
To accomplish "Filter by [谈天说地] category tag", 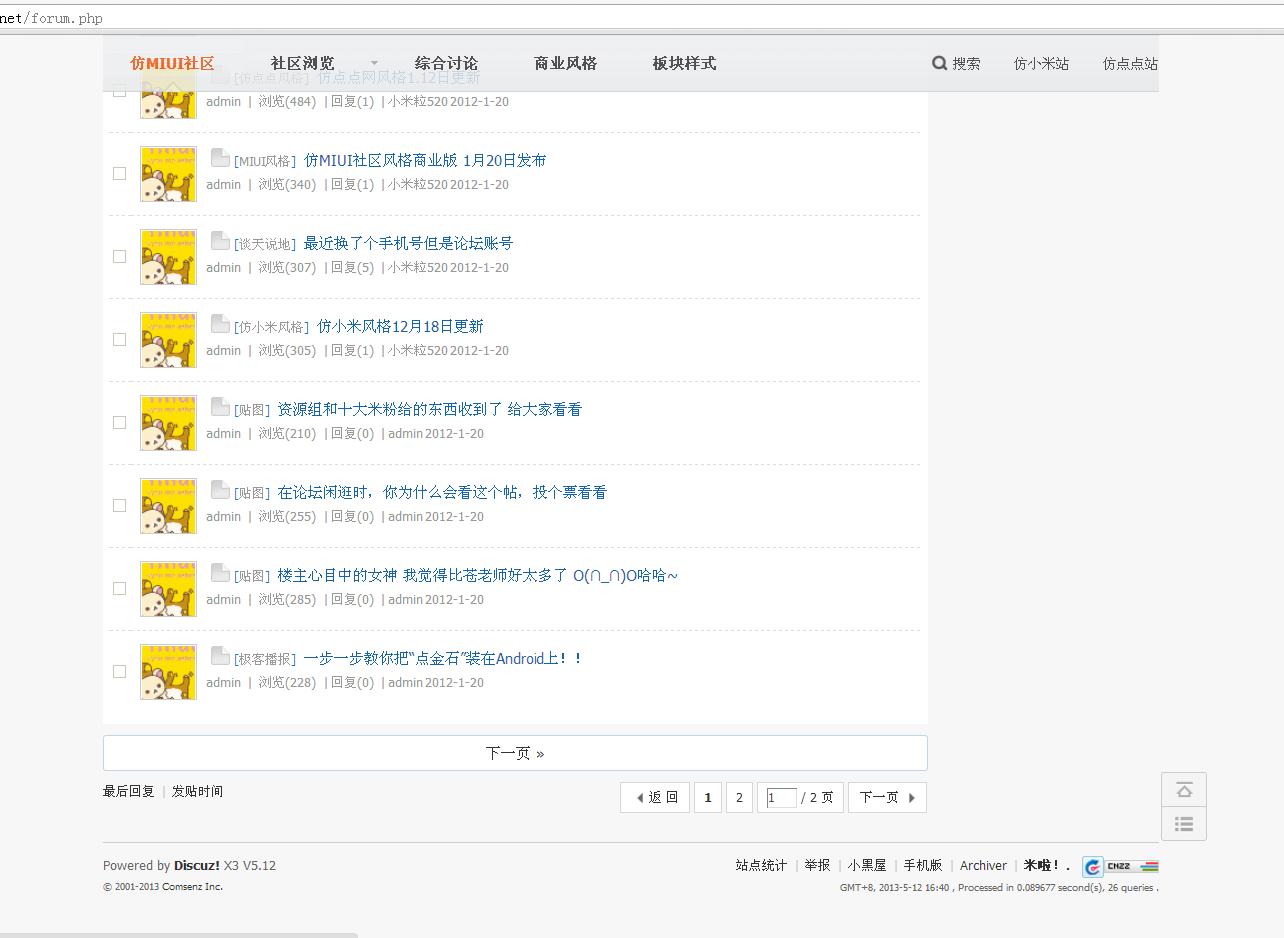I will pyautogui.click(x=265, y=244).
